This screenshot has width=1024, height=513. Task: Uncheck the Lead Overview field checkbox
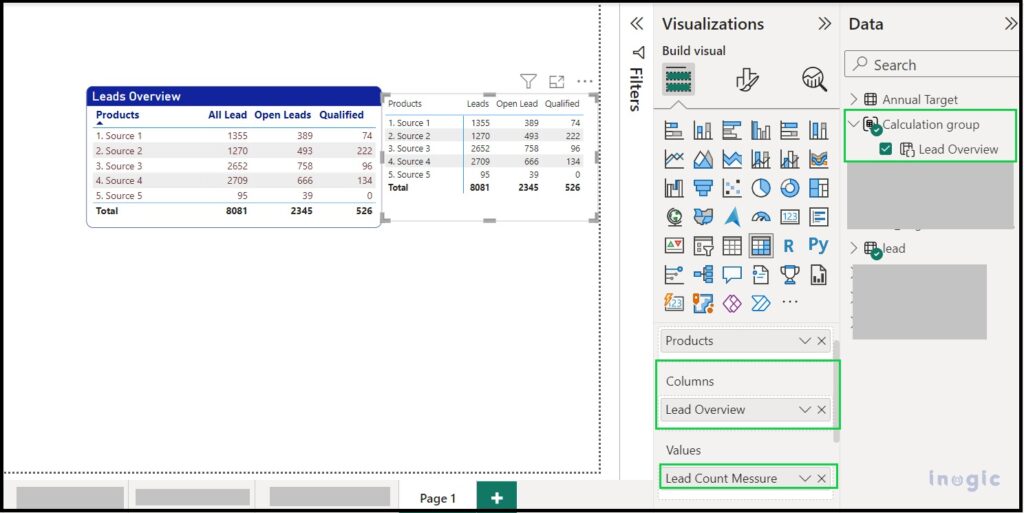(x=886, y=149)
